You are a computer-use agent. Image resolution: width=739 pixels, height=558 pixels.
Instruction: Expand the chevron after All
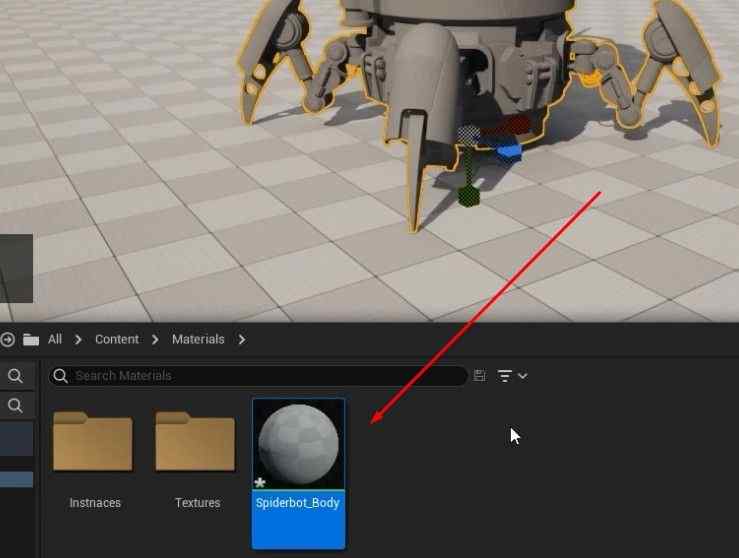[78, 339]
